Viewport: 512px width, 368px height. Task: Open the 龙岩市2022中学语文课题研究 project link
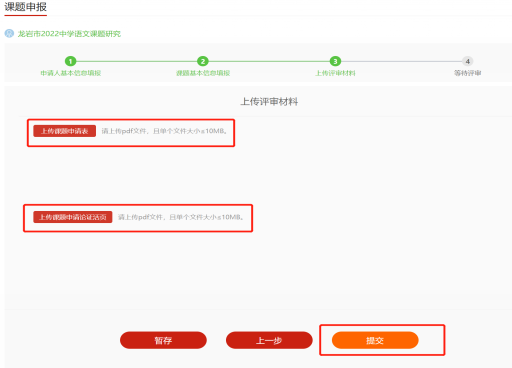pyautogui.click(x=69, y=34)
